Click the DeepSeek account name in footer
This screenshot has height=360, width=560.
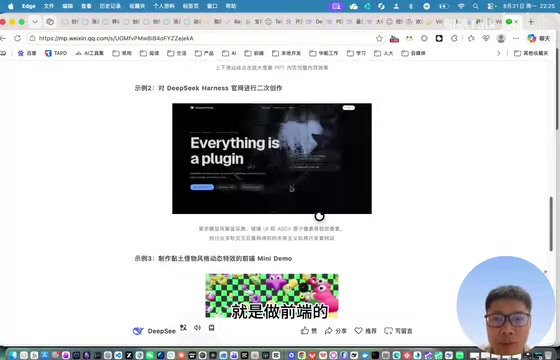(161, 331)
